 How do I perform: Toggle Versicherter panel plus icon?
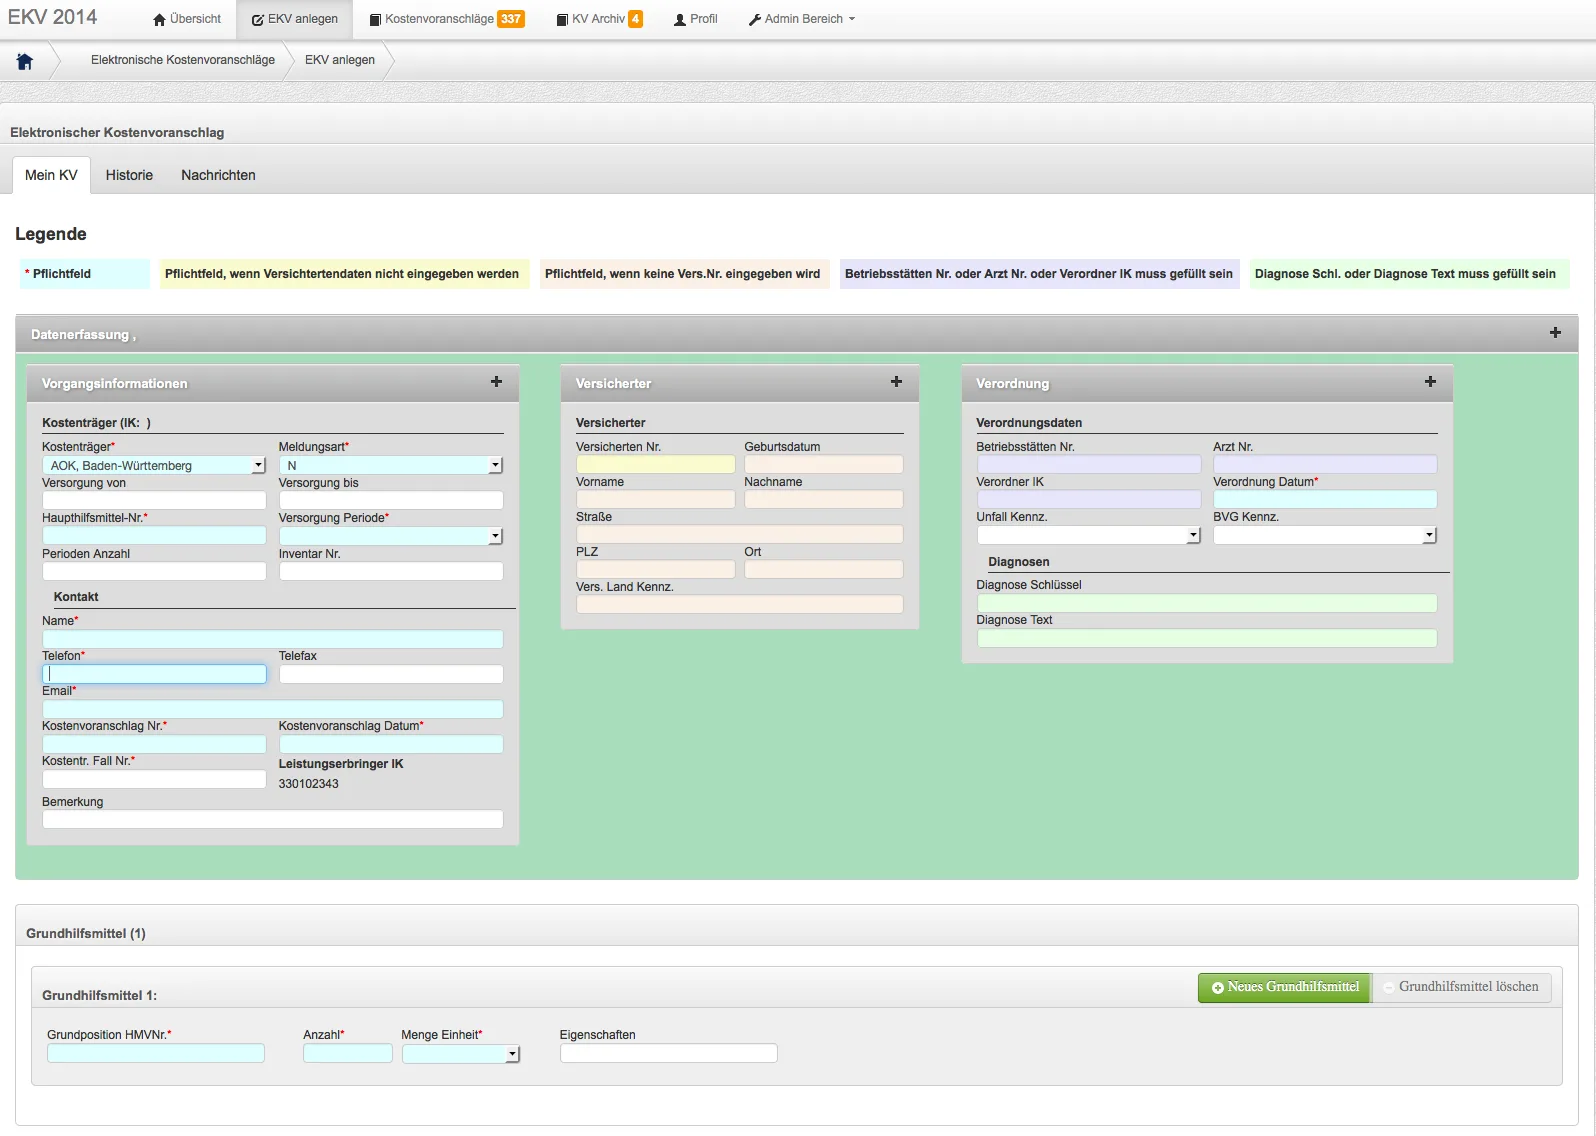(896, 382)
